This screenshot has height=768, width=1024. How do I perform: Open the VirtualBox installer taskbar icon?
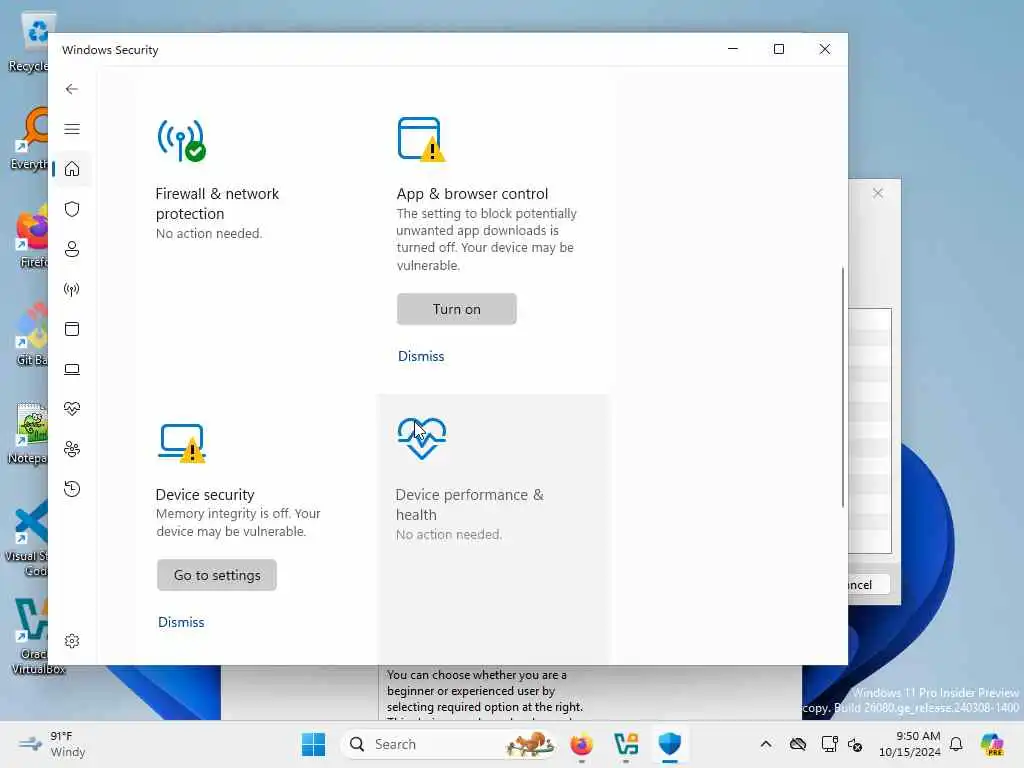(626, 744)
